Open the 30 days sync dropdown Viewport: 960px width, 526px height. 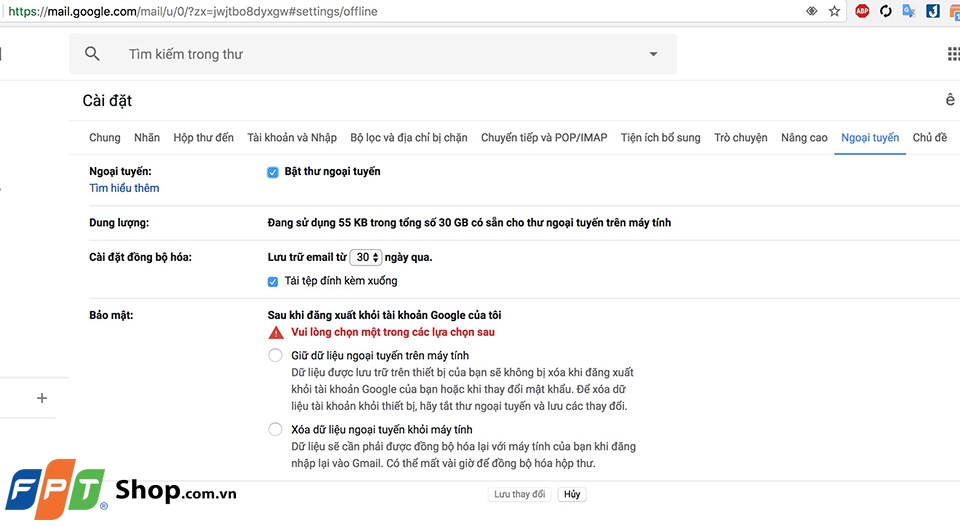point(366,257)
